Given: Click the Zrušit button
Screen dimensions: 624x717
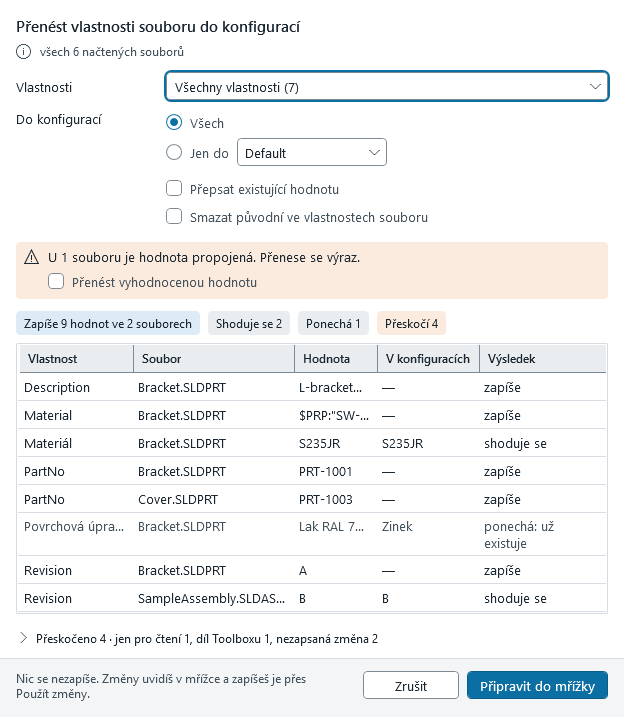Looking at the screenshot, I should [x=411, y=685].
